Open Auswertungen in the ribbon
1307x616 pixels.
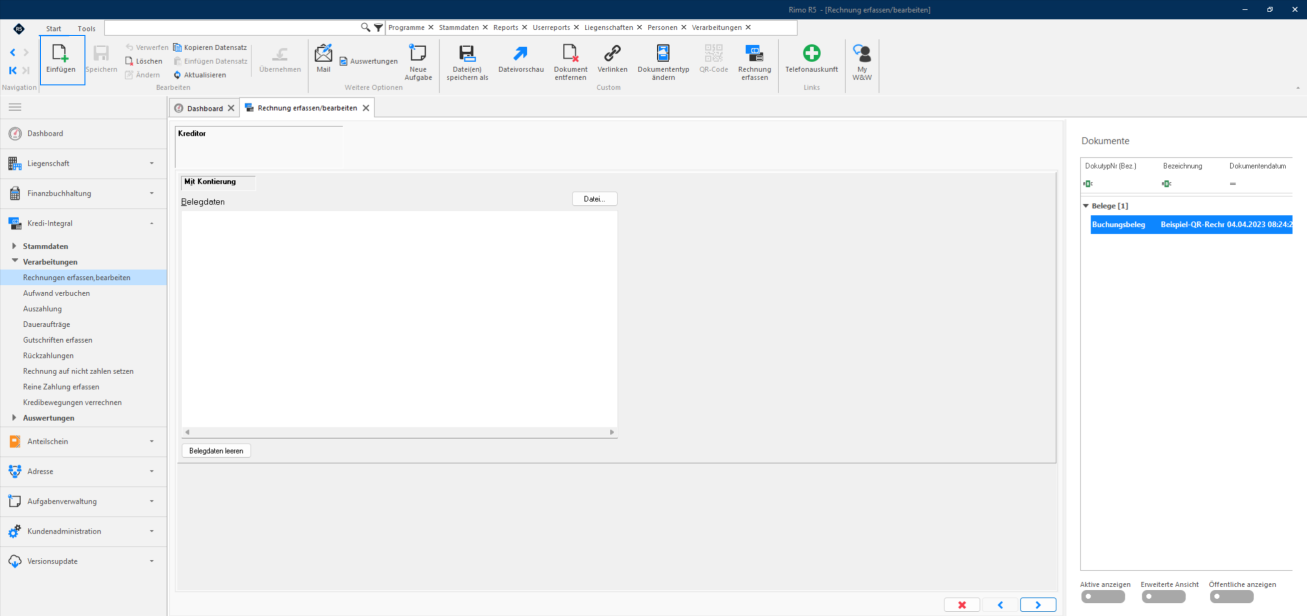point(367,61)
